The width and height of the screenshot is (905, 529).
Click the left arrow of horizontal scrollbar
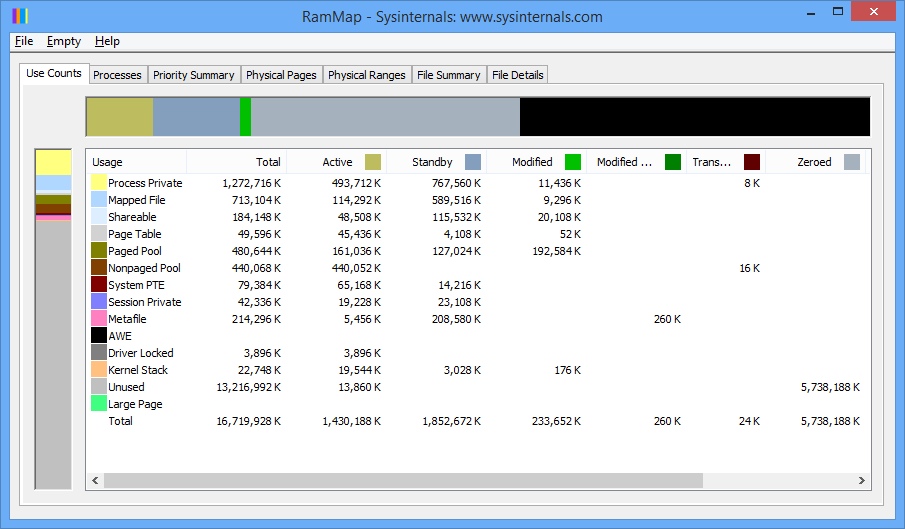pyautogui.click(x=95, y=481)
